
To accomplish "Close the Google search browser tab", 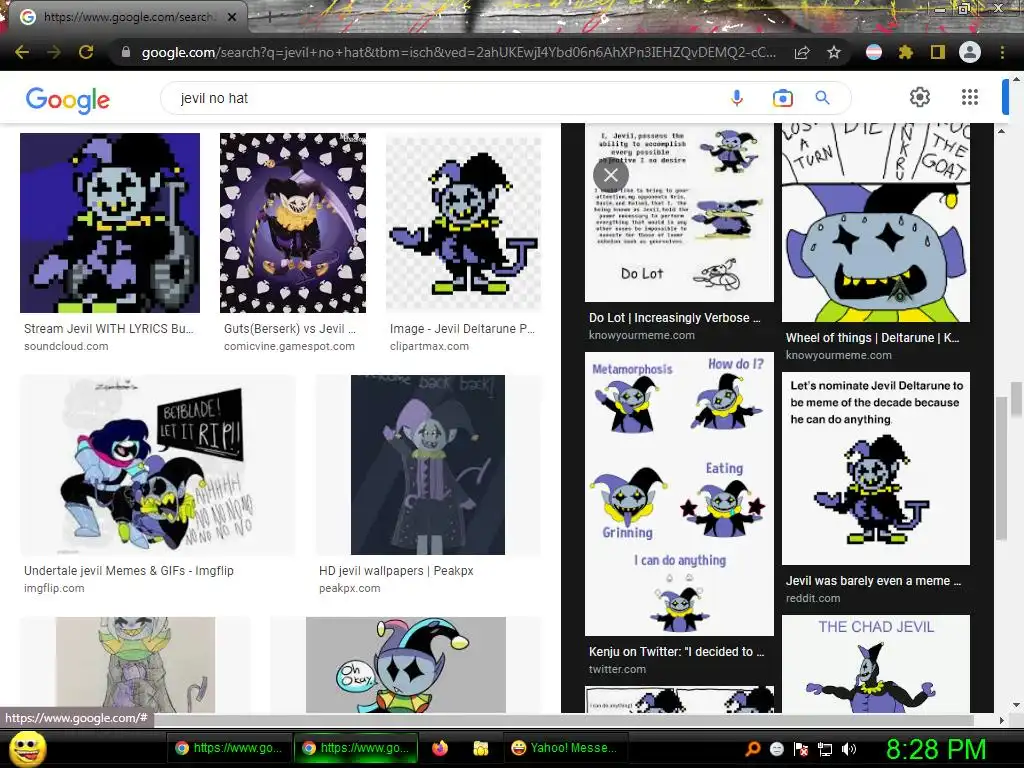I will 232,17.
